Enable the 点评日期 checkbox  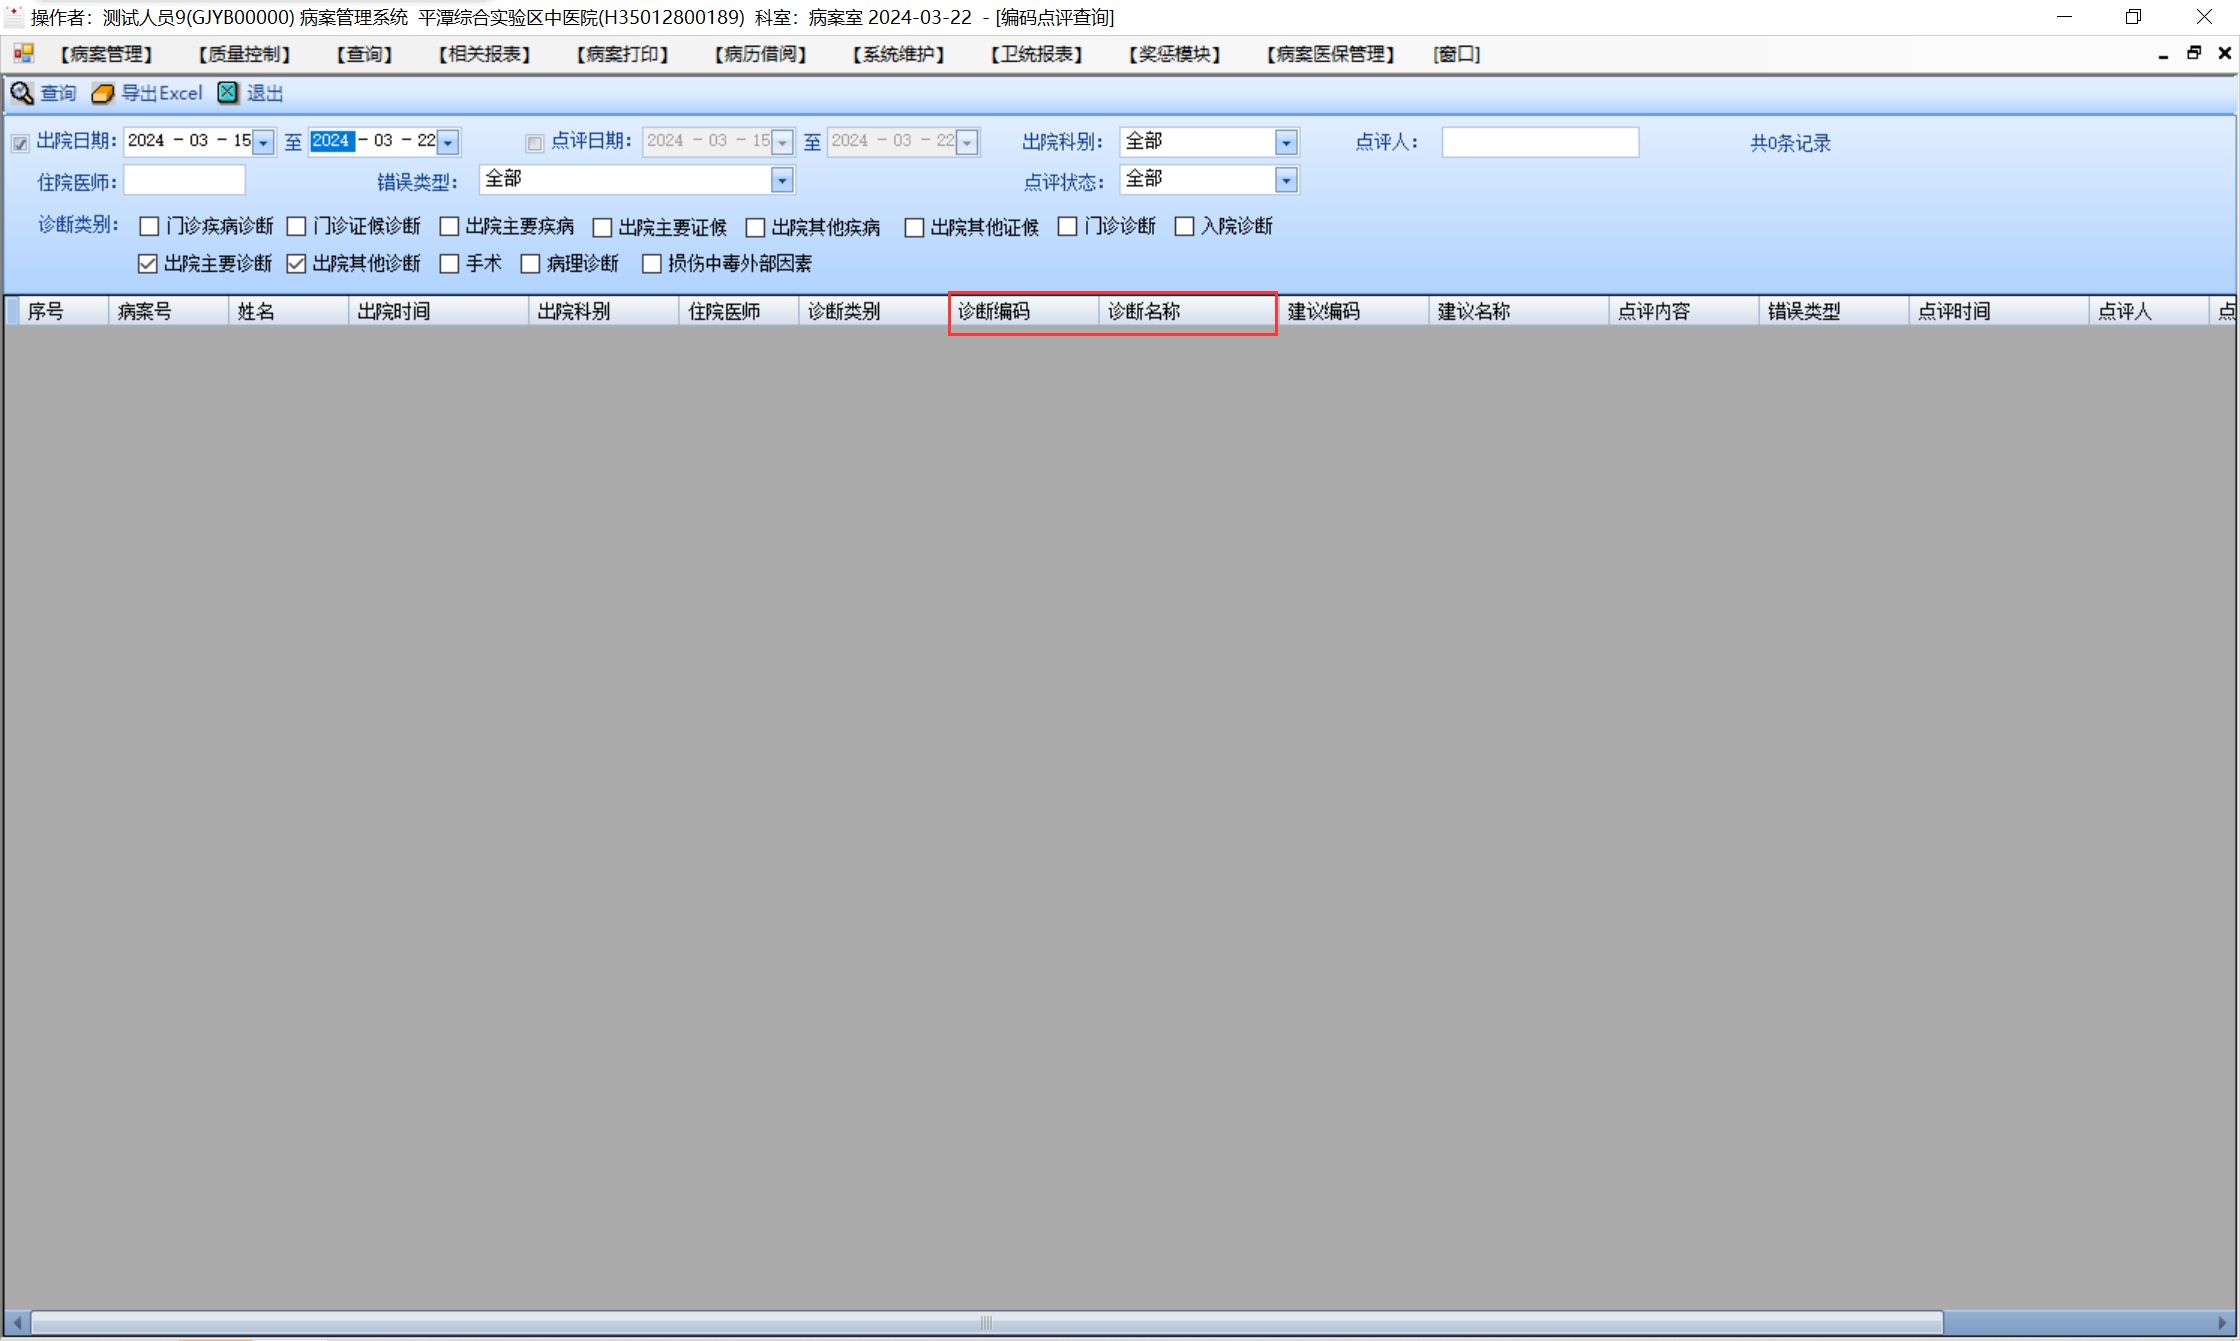[535, 143]
